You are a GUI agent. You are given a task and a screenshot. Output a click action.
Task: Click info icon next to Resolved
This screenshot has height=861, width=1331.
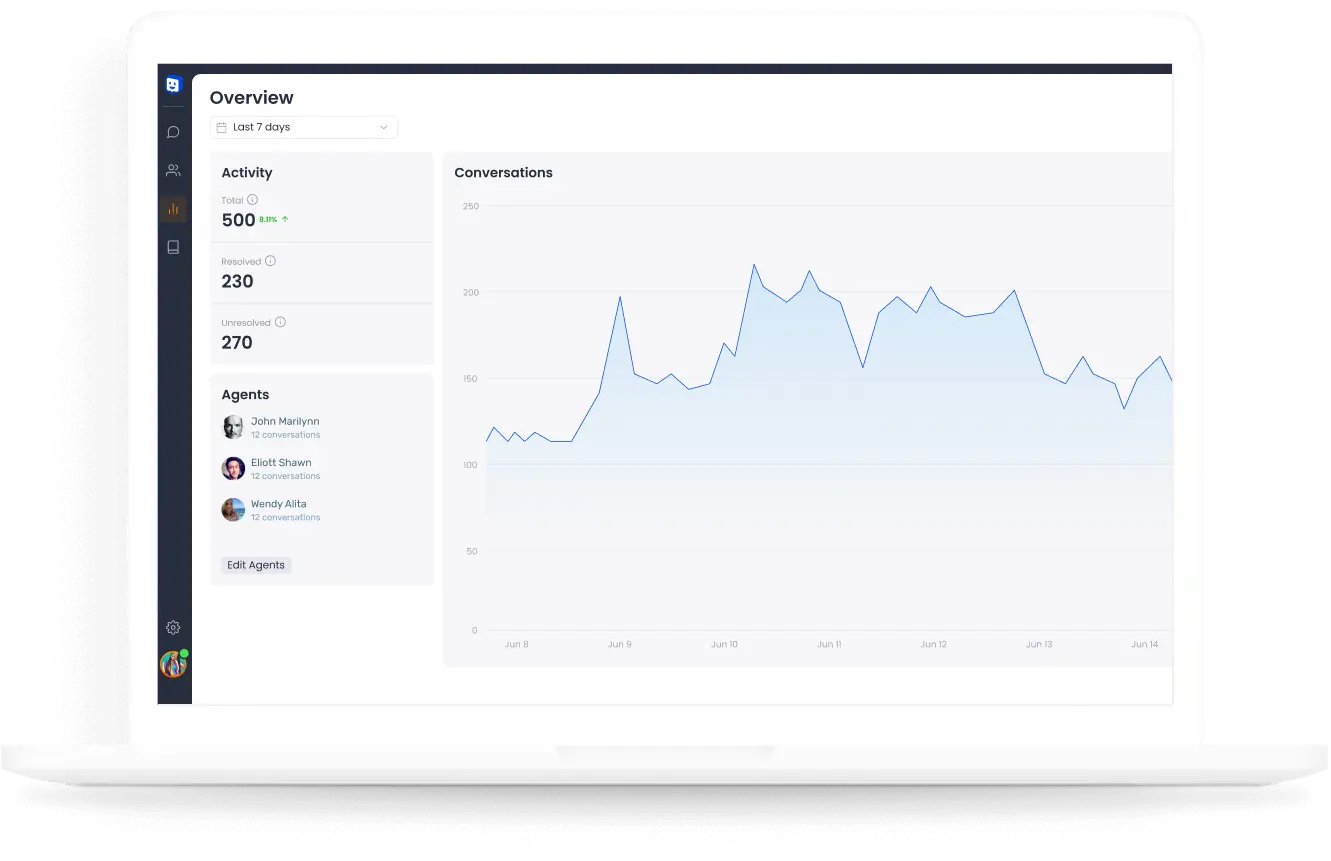(x=270, y=261)
